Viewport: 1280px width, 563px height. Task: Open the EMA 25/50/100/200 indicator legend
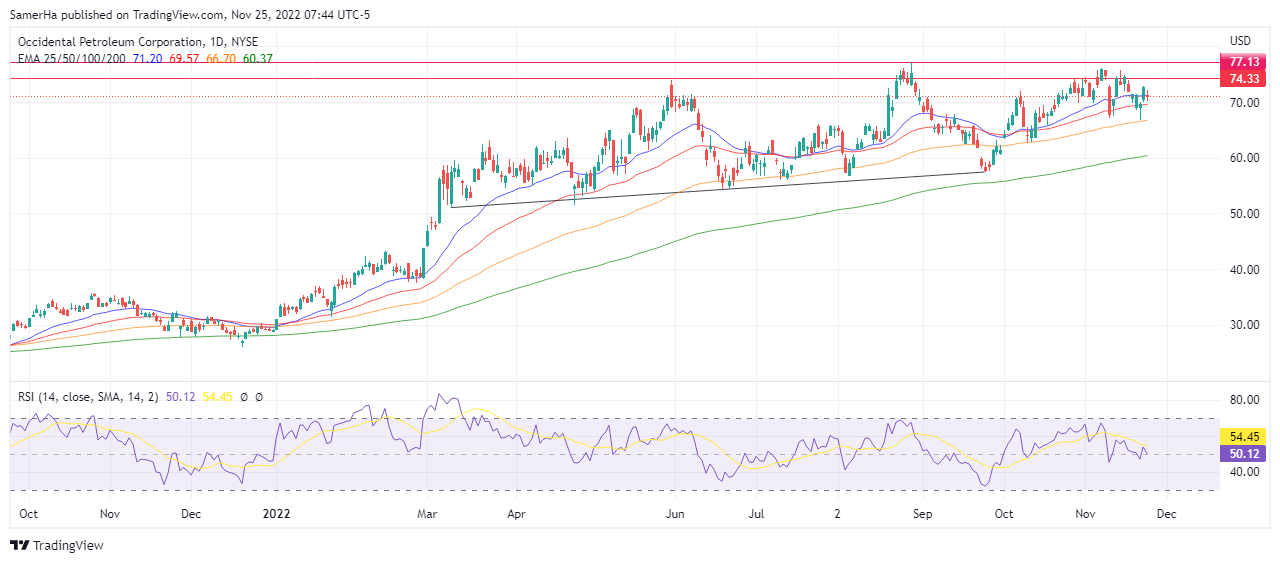(71, 59)
